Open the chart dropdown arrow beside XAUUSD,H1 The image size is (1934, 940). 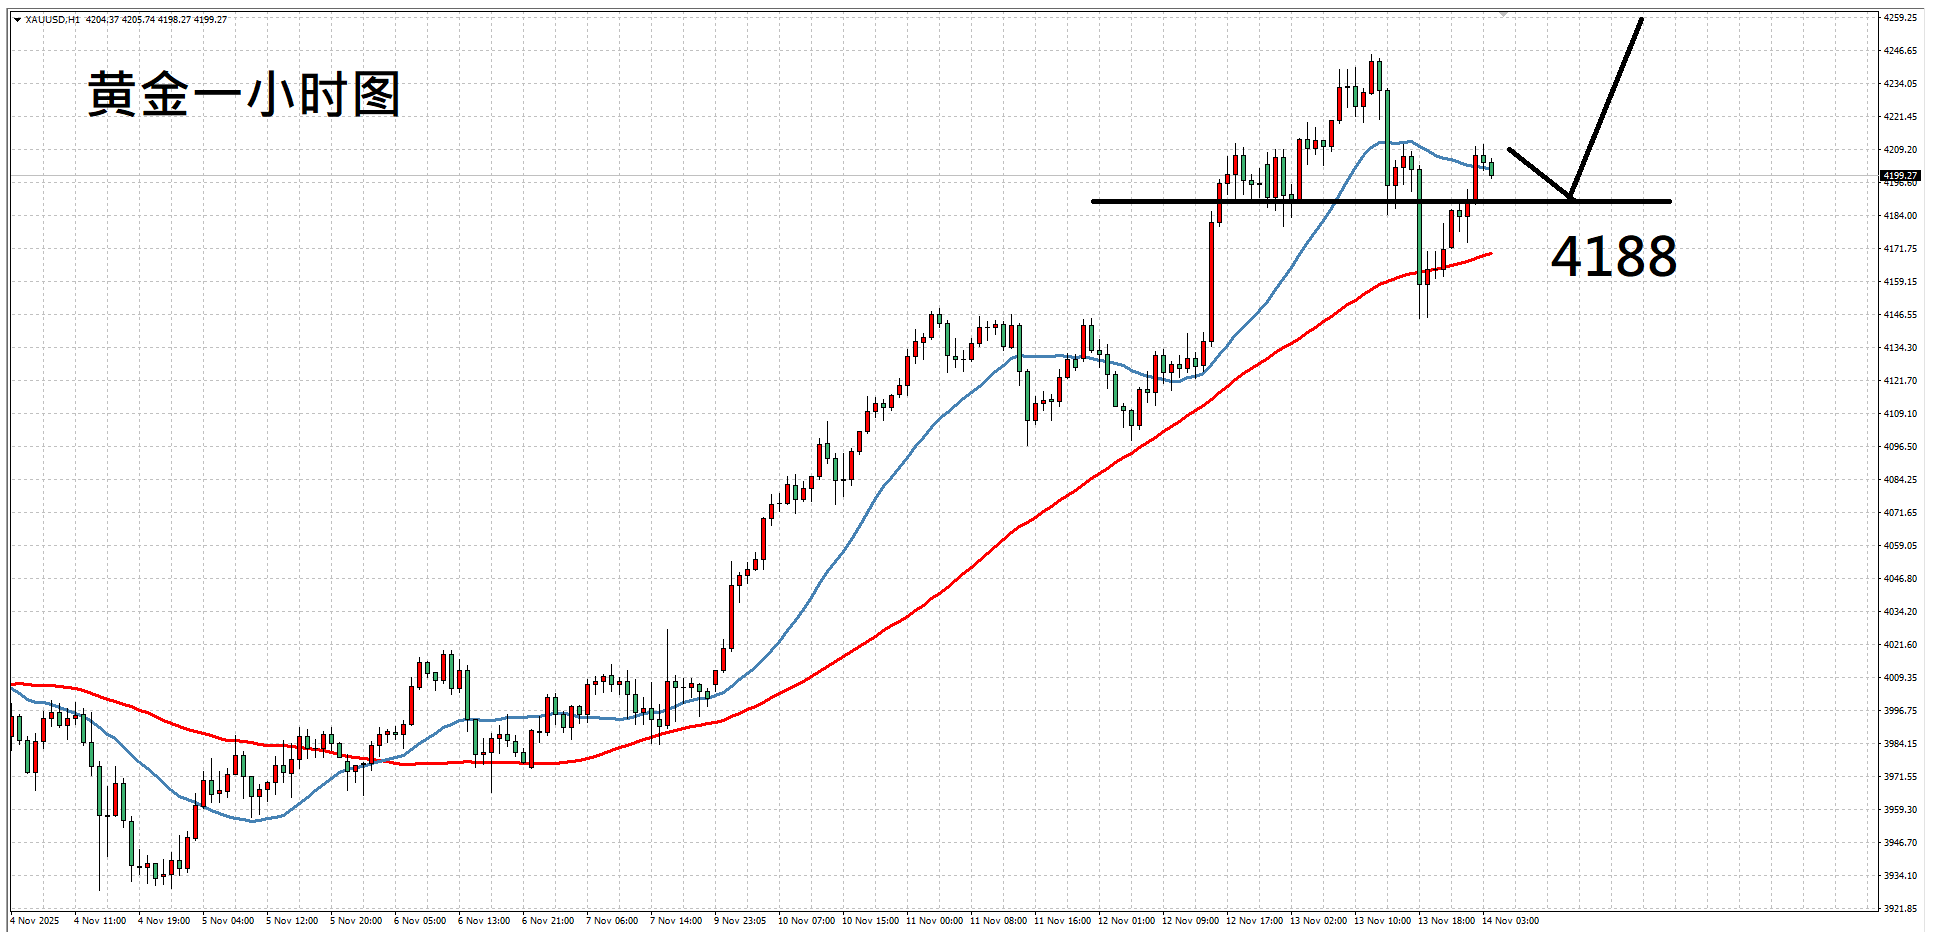tap(17, 20)
